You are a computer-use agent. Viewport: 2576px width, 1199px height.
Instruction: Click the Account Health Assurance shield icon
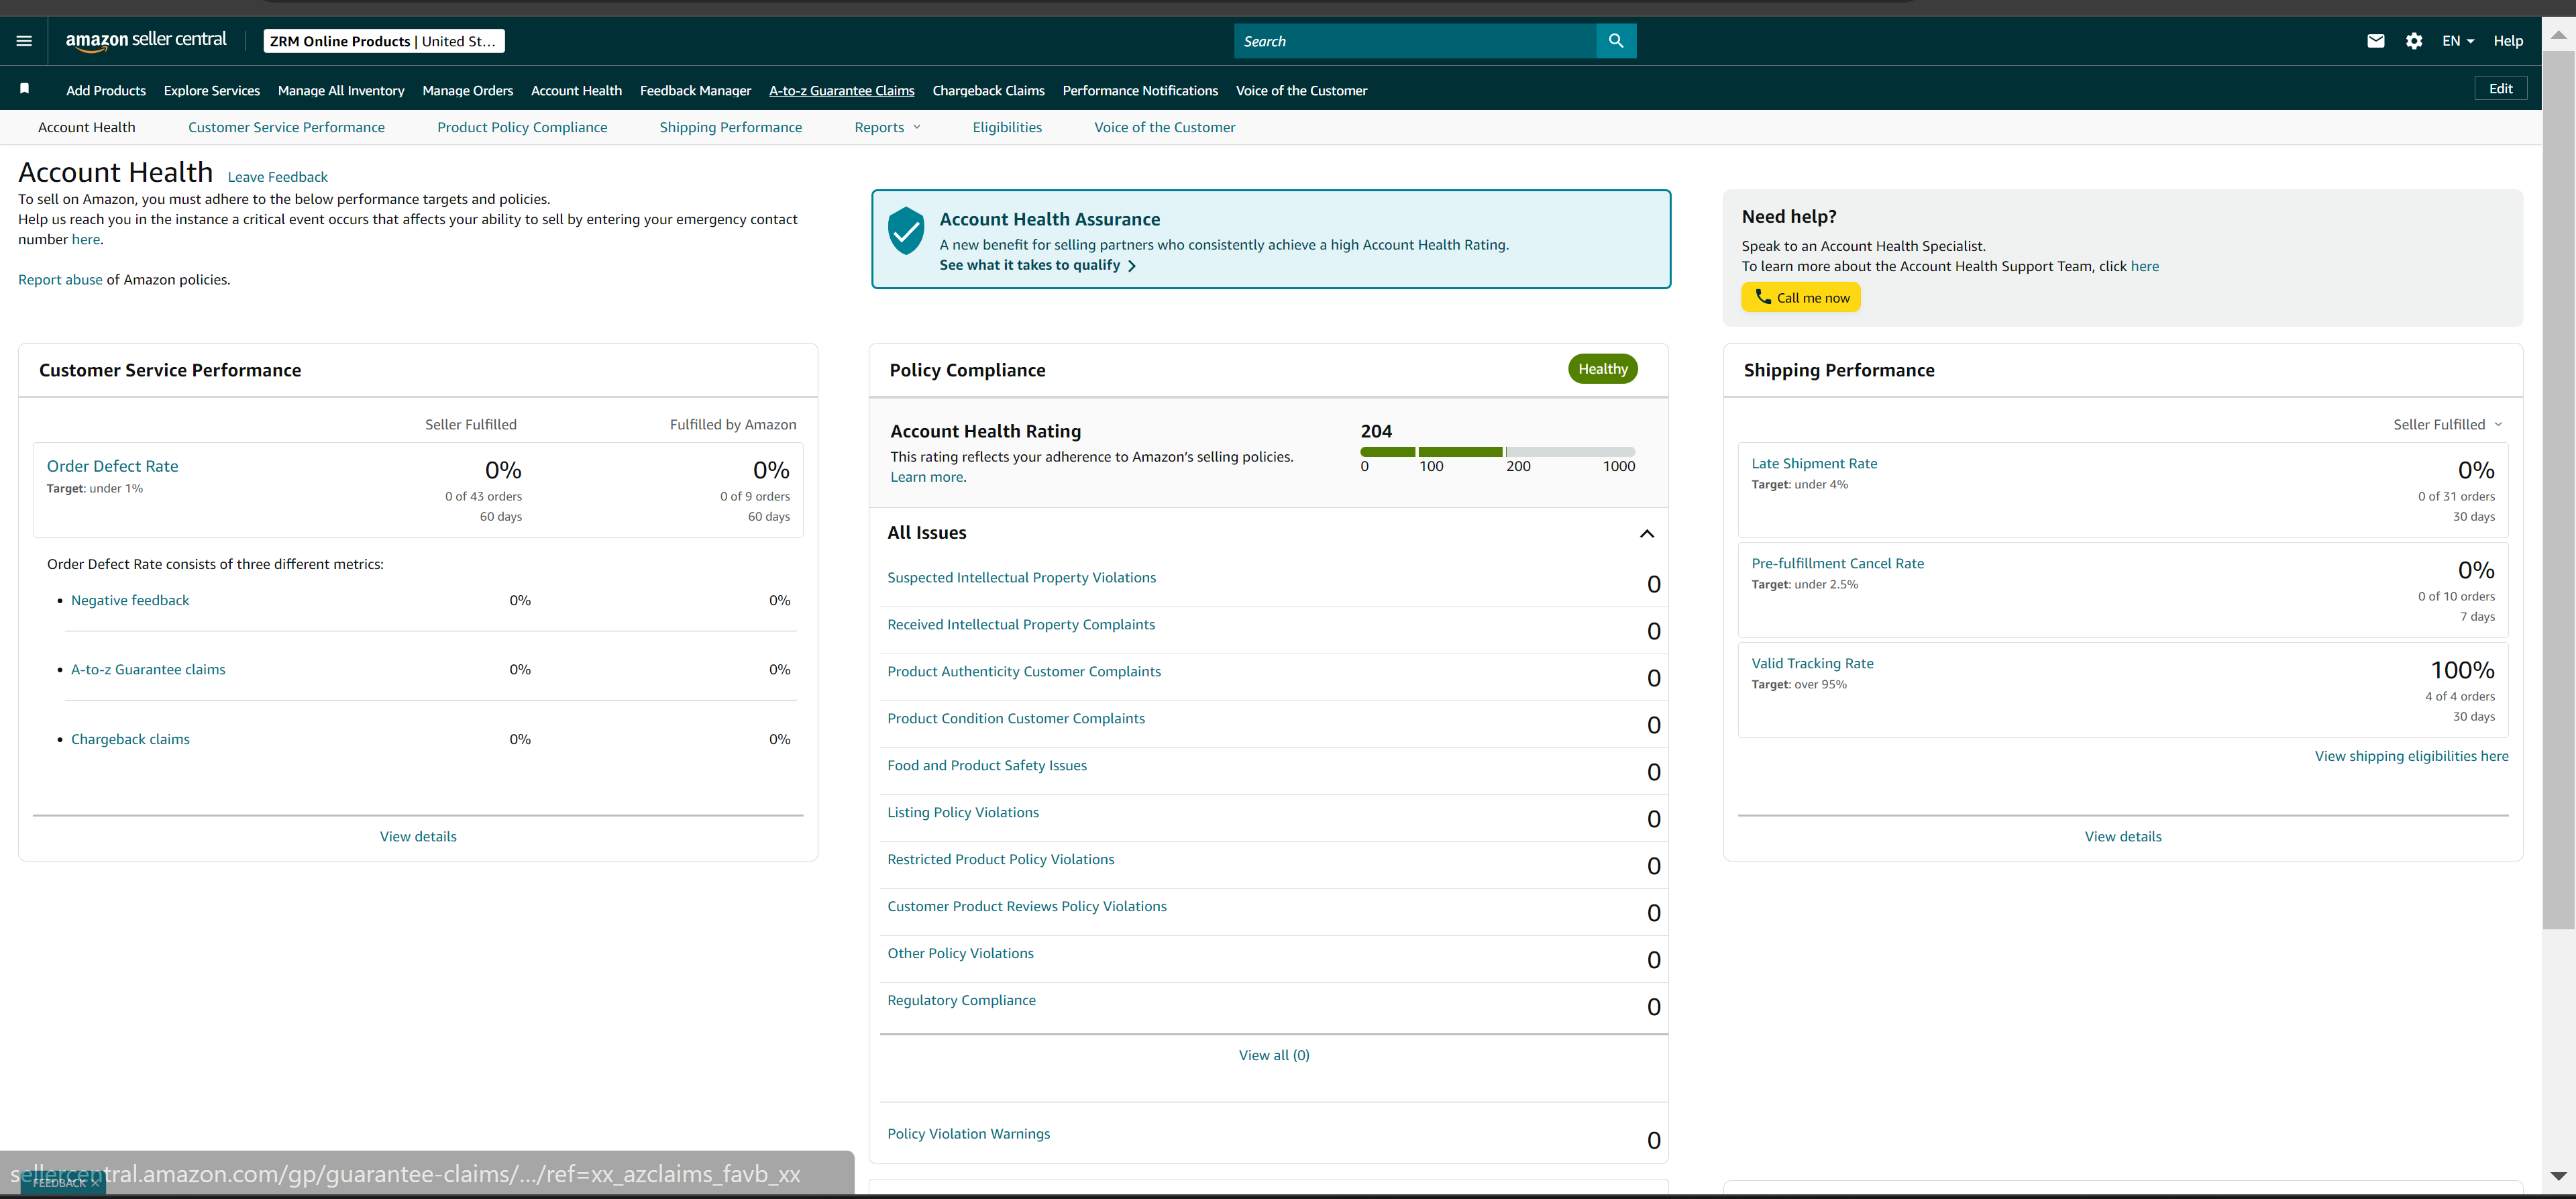click(906, 231)
